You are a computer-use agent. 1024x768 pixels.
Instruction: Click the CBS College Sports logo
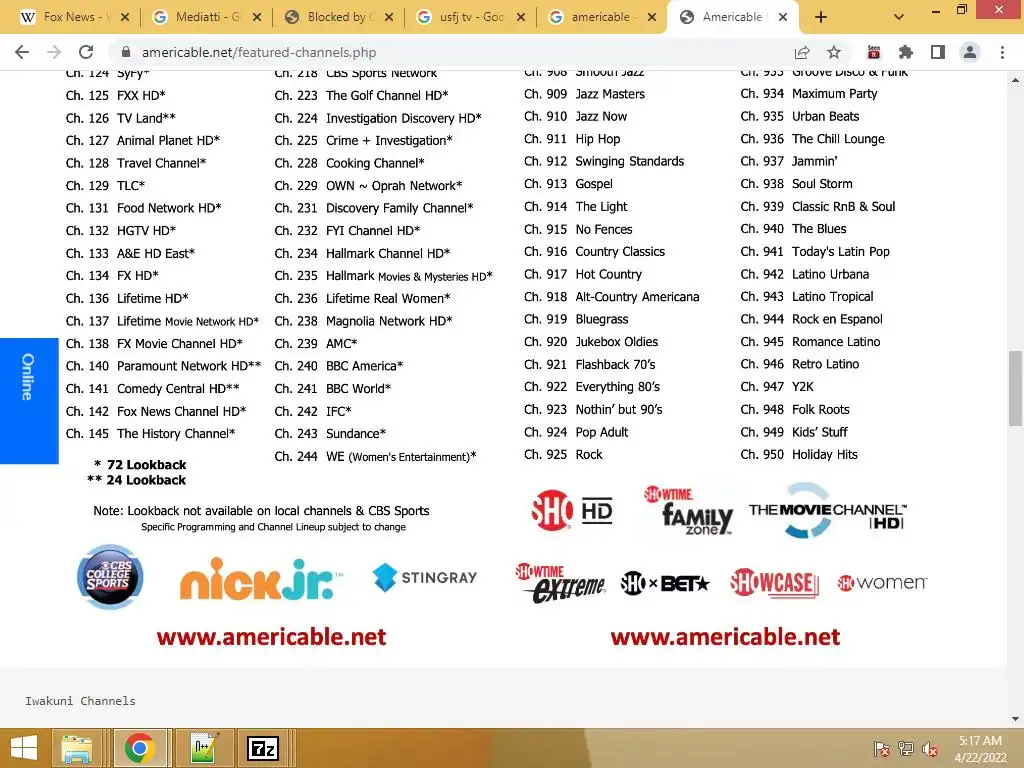click(x=110, y=577)
